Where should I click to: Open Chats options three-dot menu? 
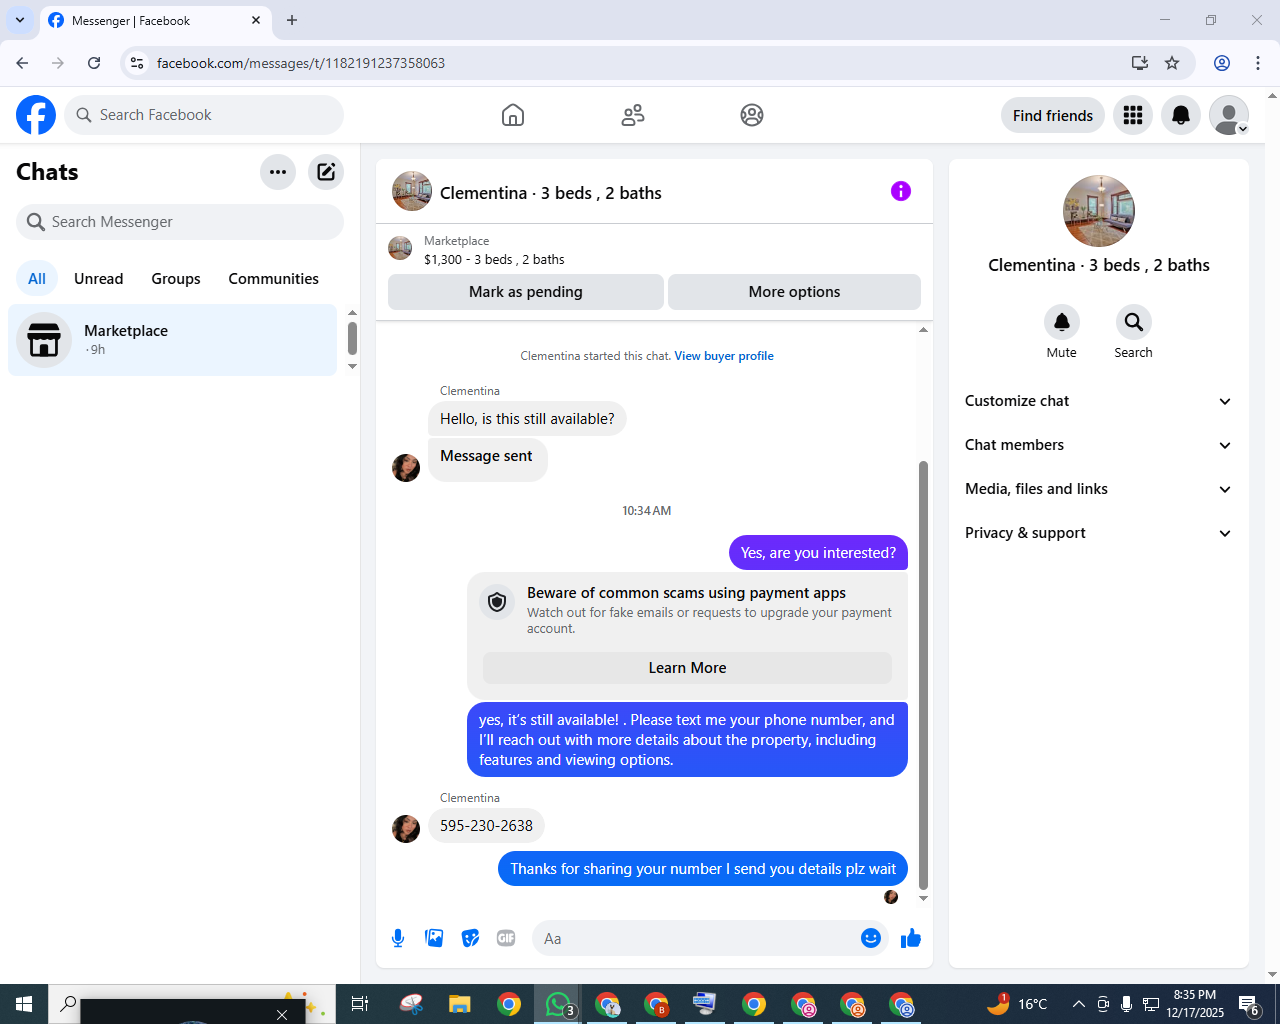click(278, 172)
